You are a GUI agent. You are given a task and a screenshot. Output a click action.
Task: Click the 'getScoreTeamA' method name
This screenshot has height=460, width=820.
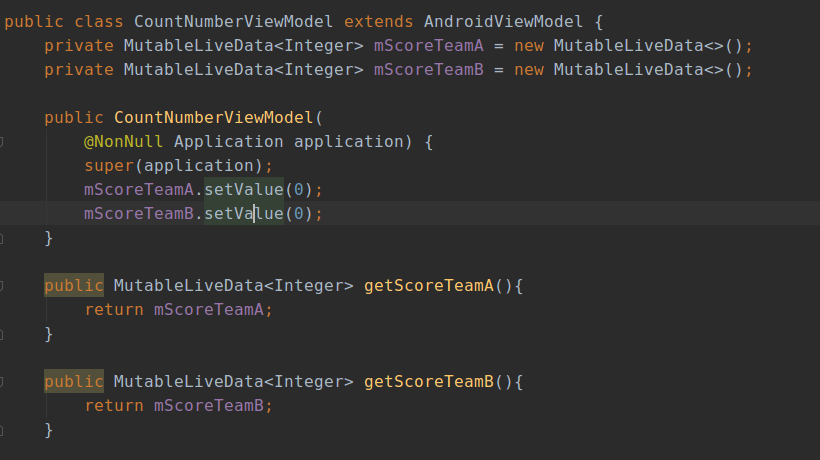429,285
